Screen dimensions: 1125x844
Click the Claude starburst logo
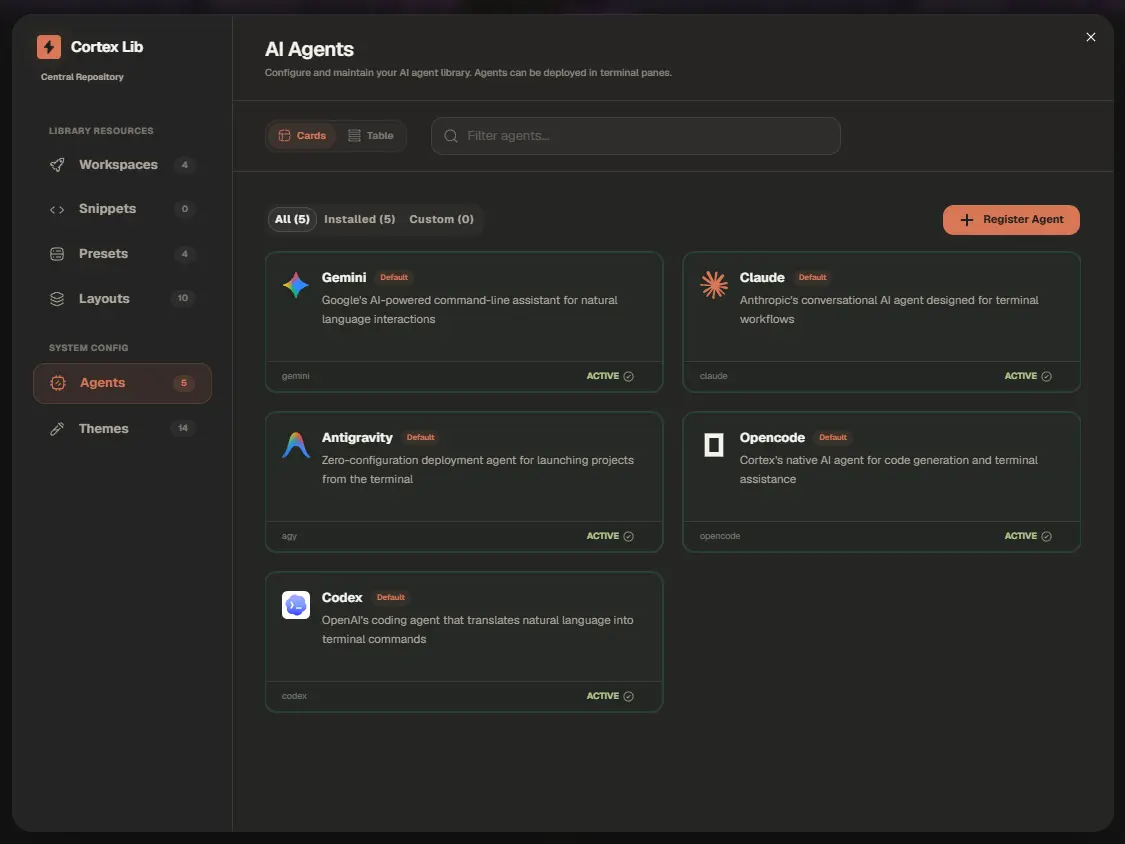click(714, 285)
